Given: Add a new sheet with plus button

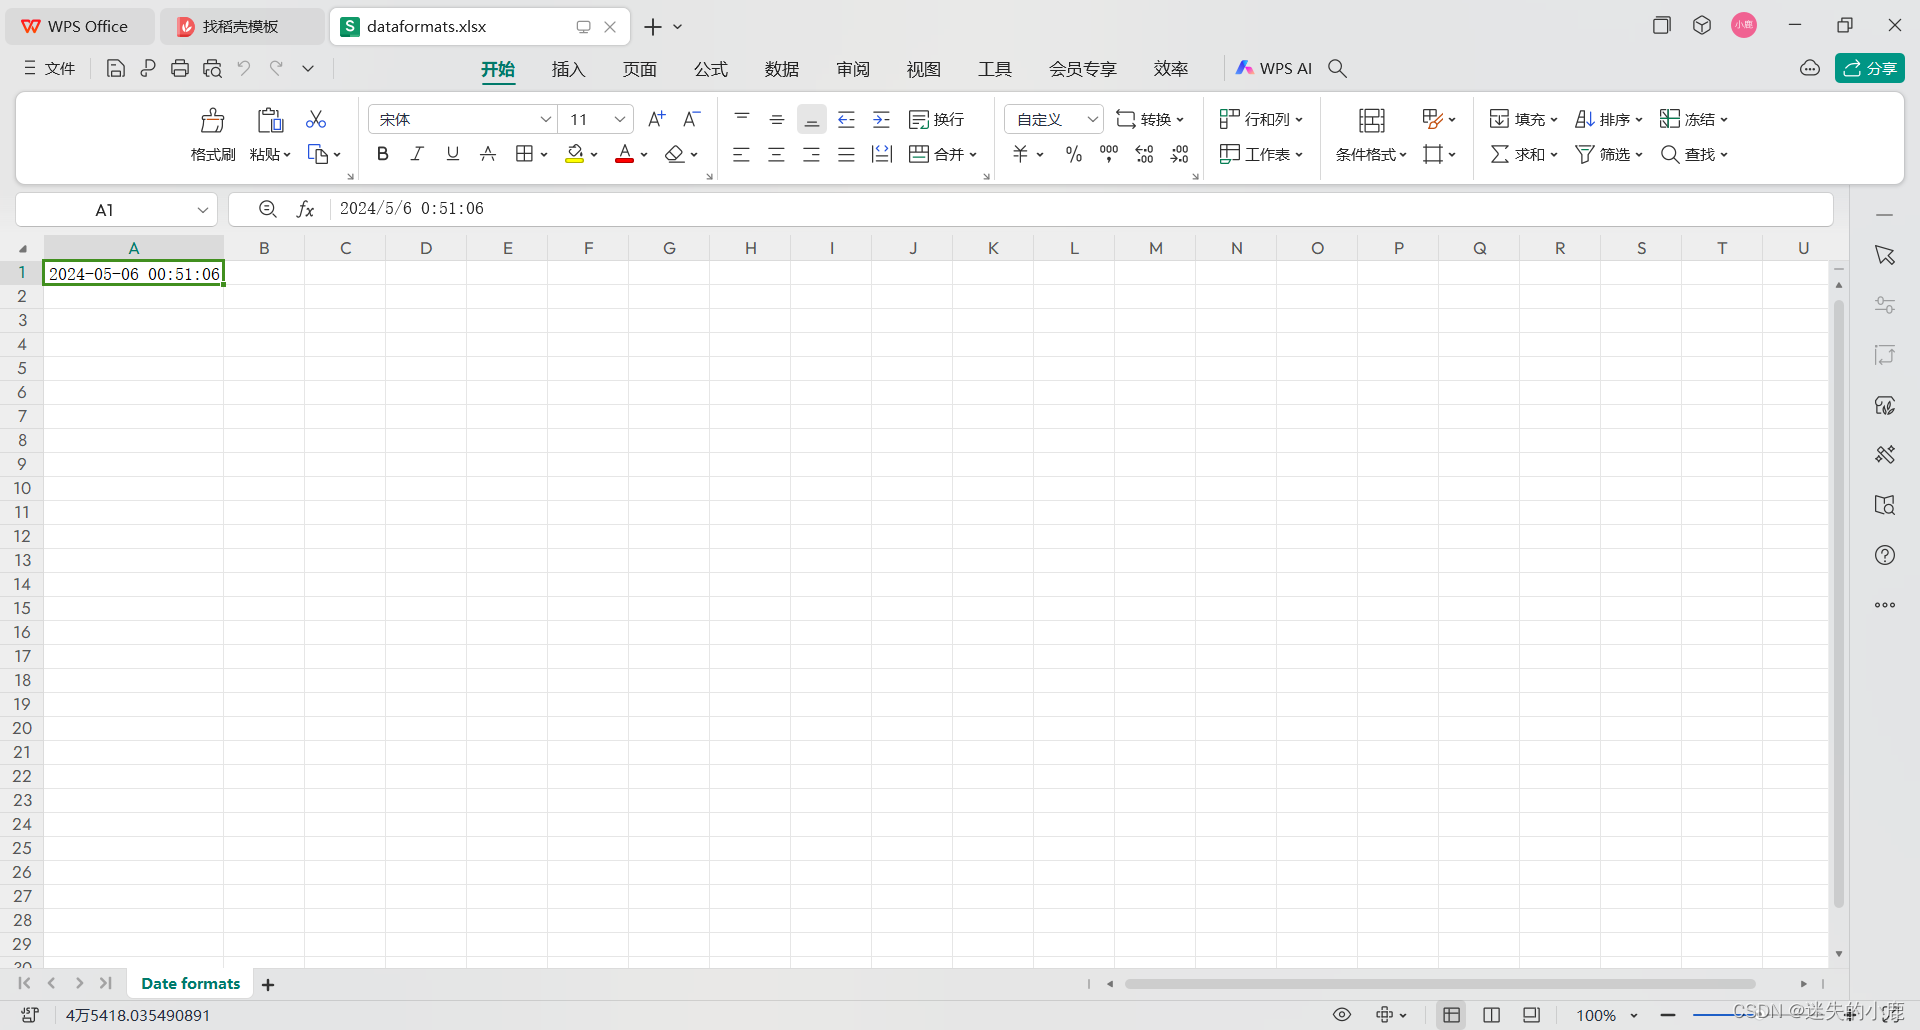Looking at the screenshot, I should pos(268,985).
